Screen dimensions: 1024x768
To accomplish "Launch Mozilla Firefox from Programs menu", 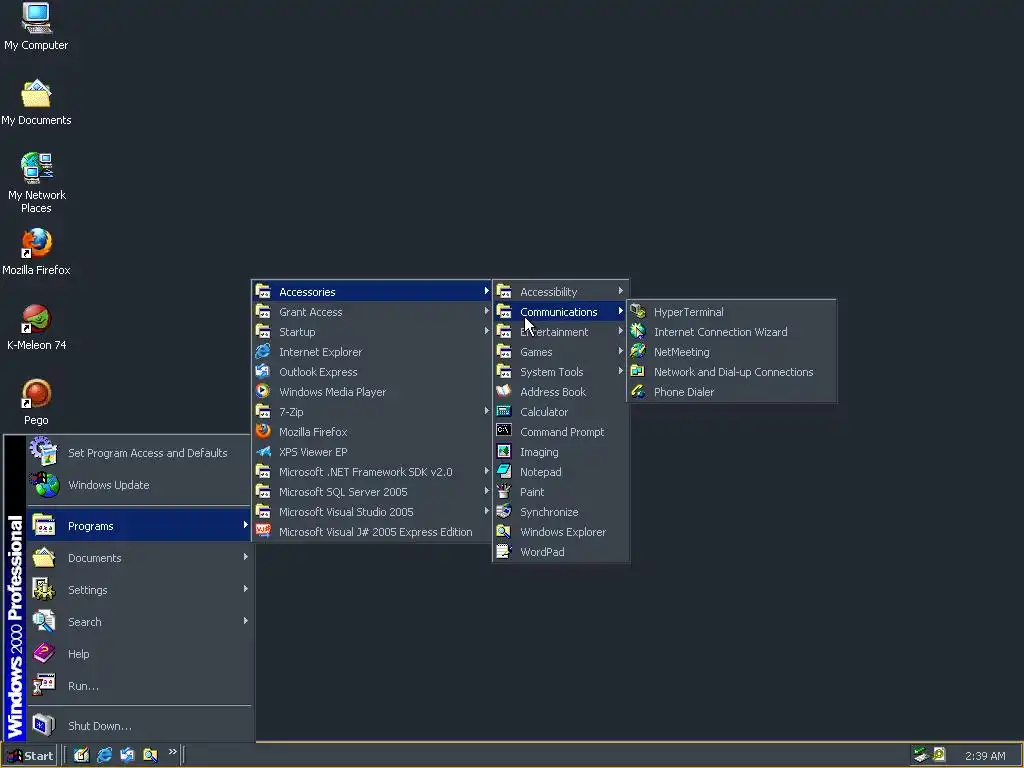I will coord(372,432).
